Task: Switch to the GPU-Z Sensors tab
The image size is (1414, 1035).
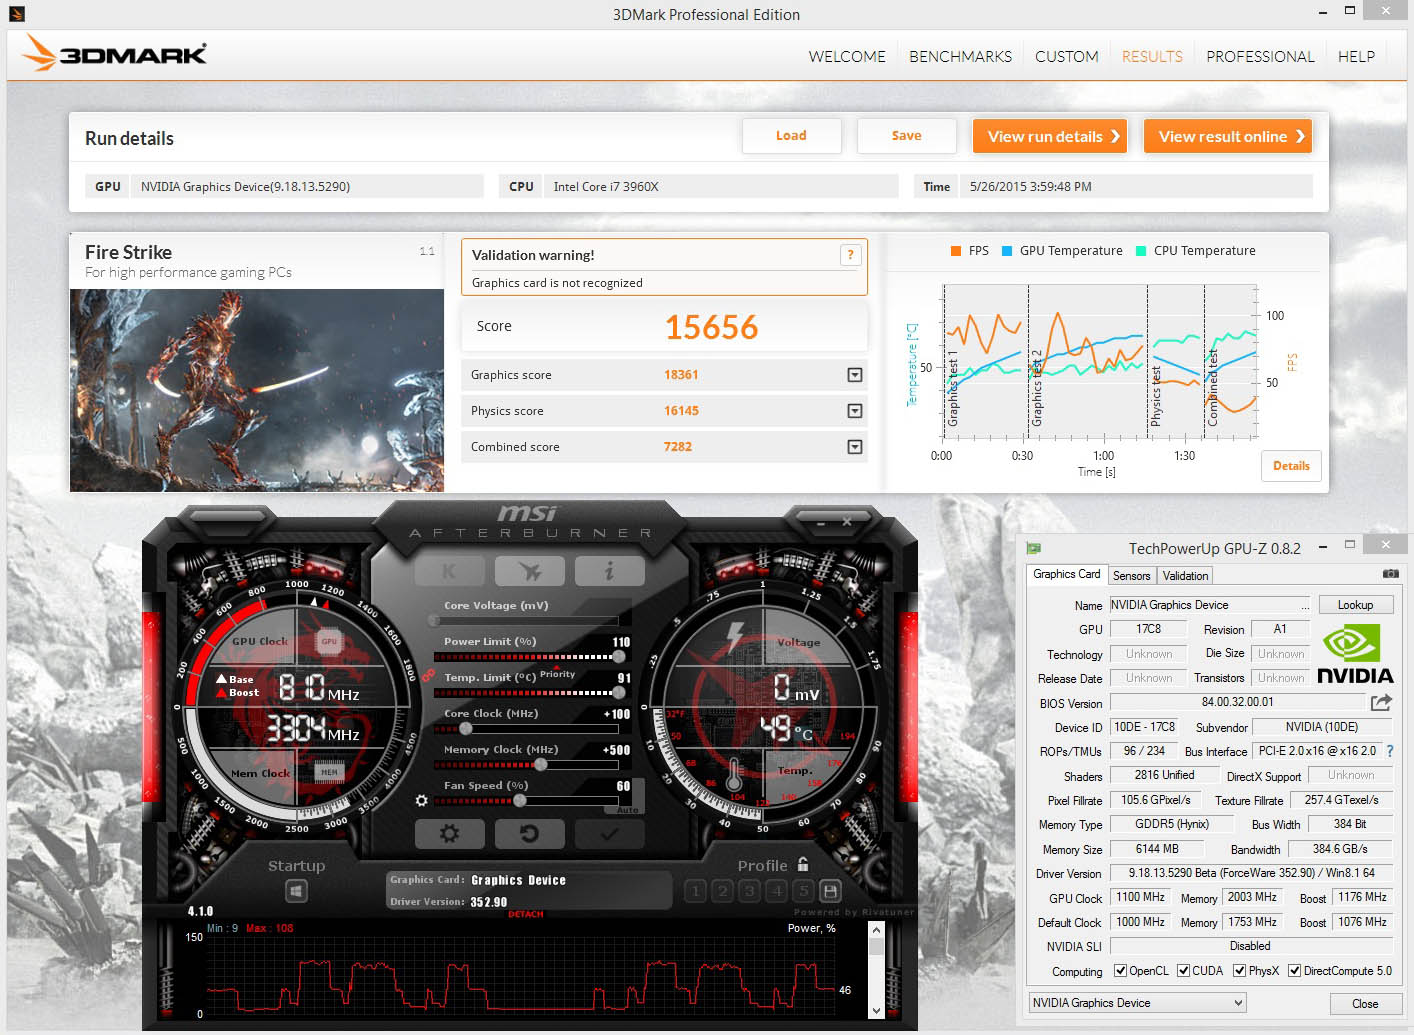Action: (1132, 576)
